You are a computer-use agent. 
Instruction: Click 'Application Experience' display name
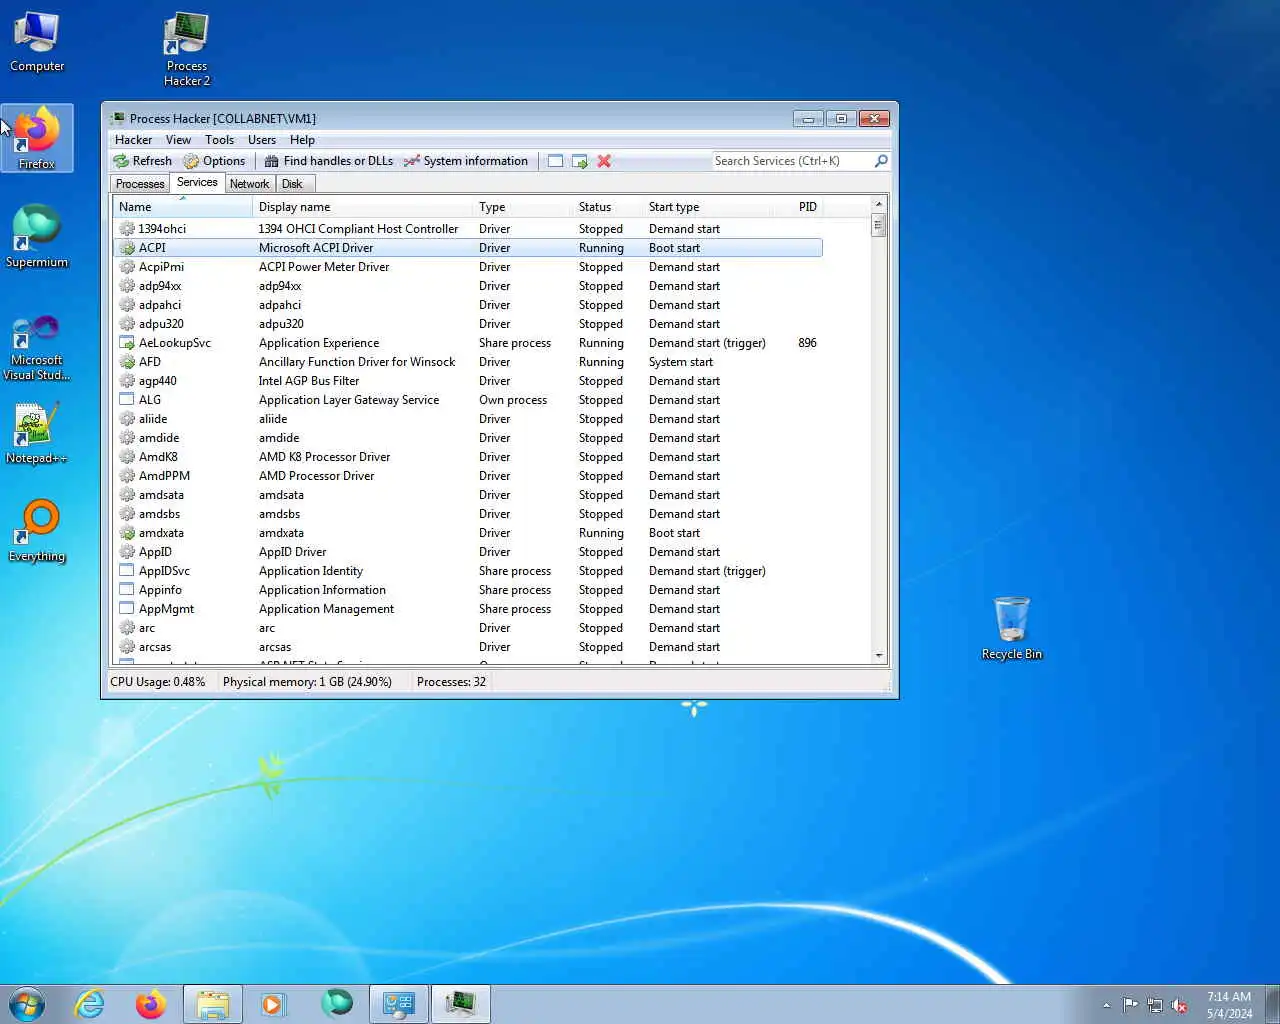pyautogui.click(x=319, y=343)
